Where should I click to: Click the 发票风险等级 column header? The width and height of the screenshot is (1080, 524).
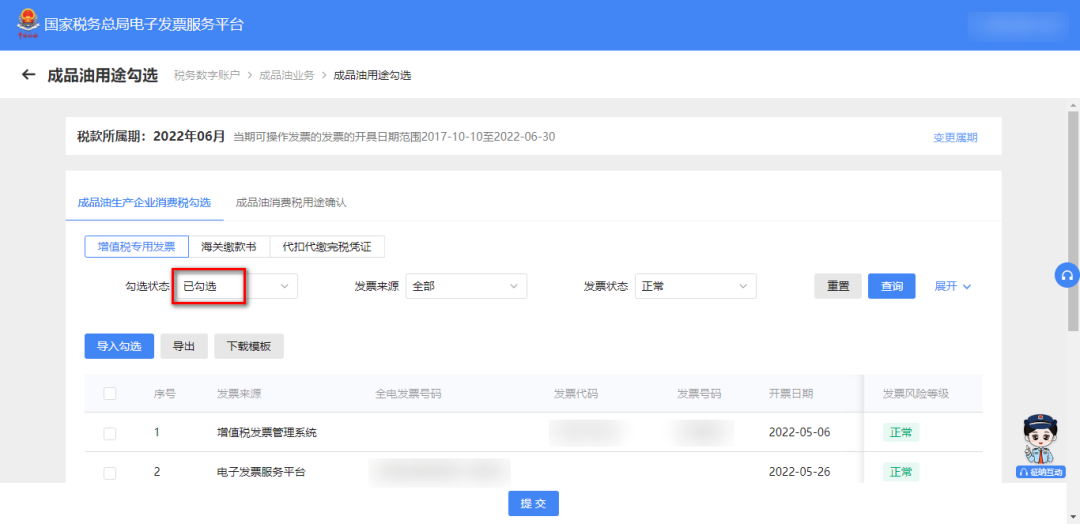click(916, 394)
